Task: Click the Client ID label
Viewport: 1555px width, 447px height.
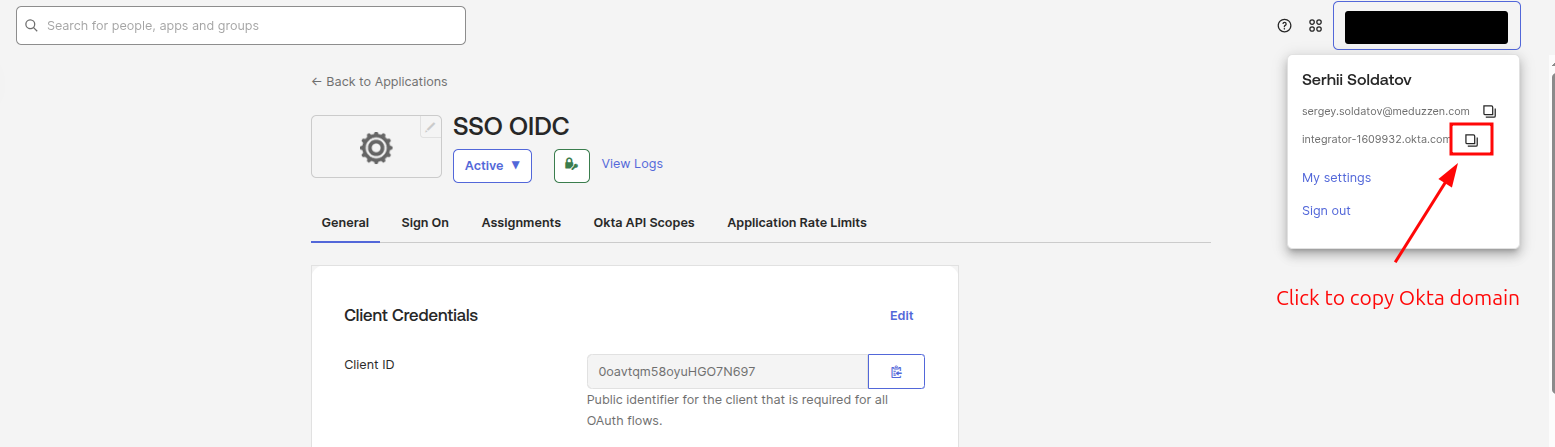Action: point(369,365)
